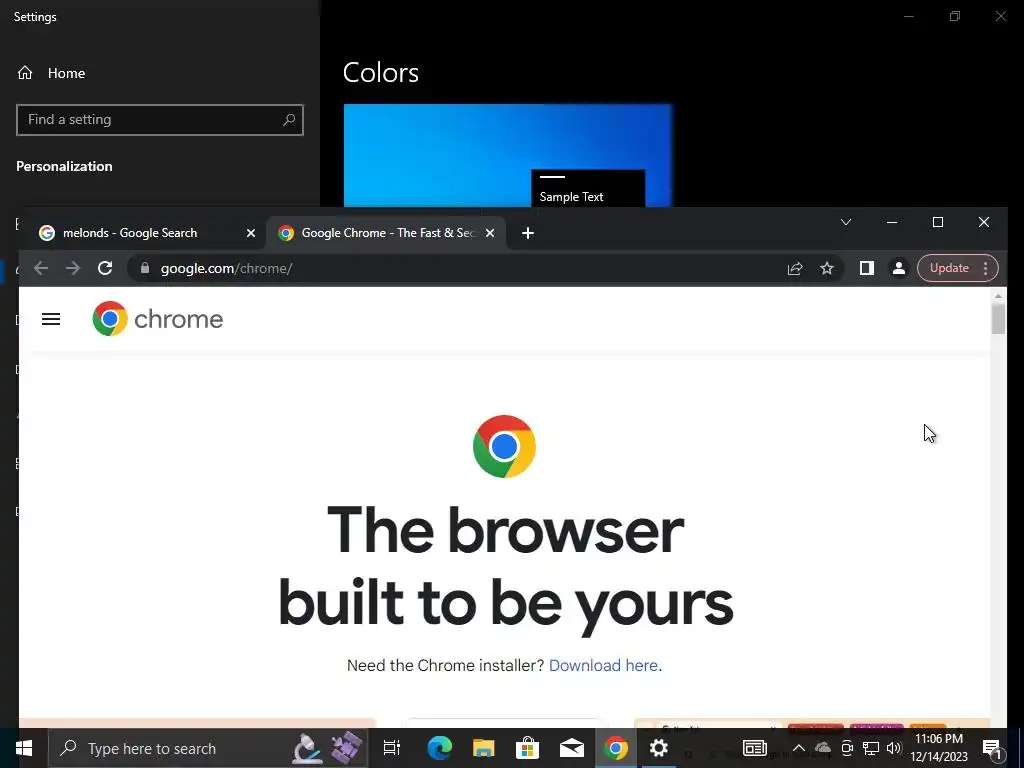Screen dimensions: 1024x768
Task: Open the Windows Start menu
Action: tap(24, 748)
